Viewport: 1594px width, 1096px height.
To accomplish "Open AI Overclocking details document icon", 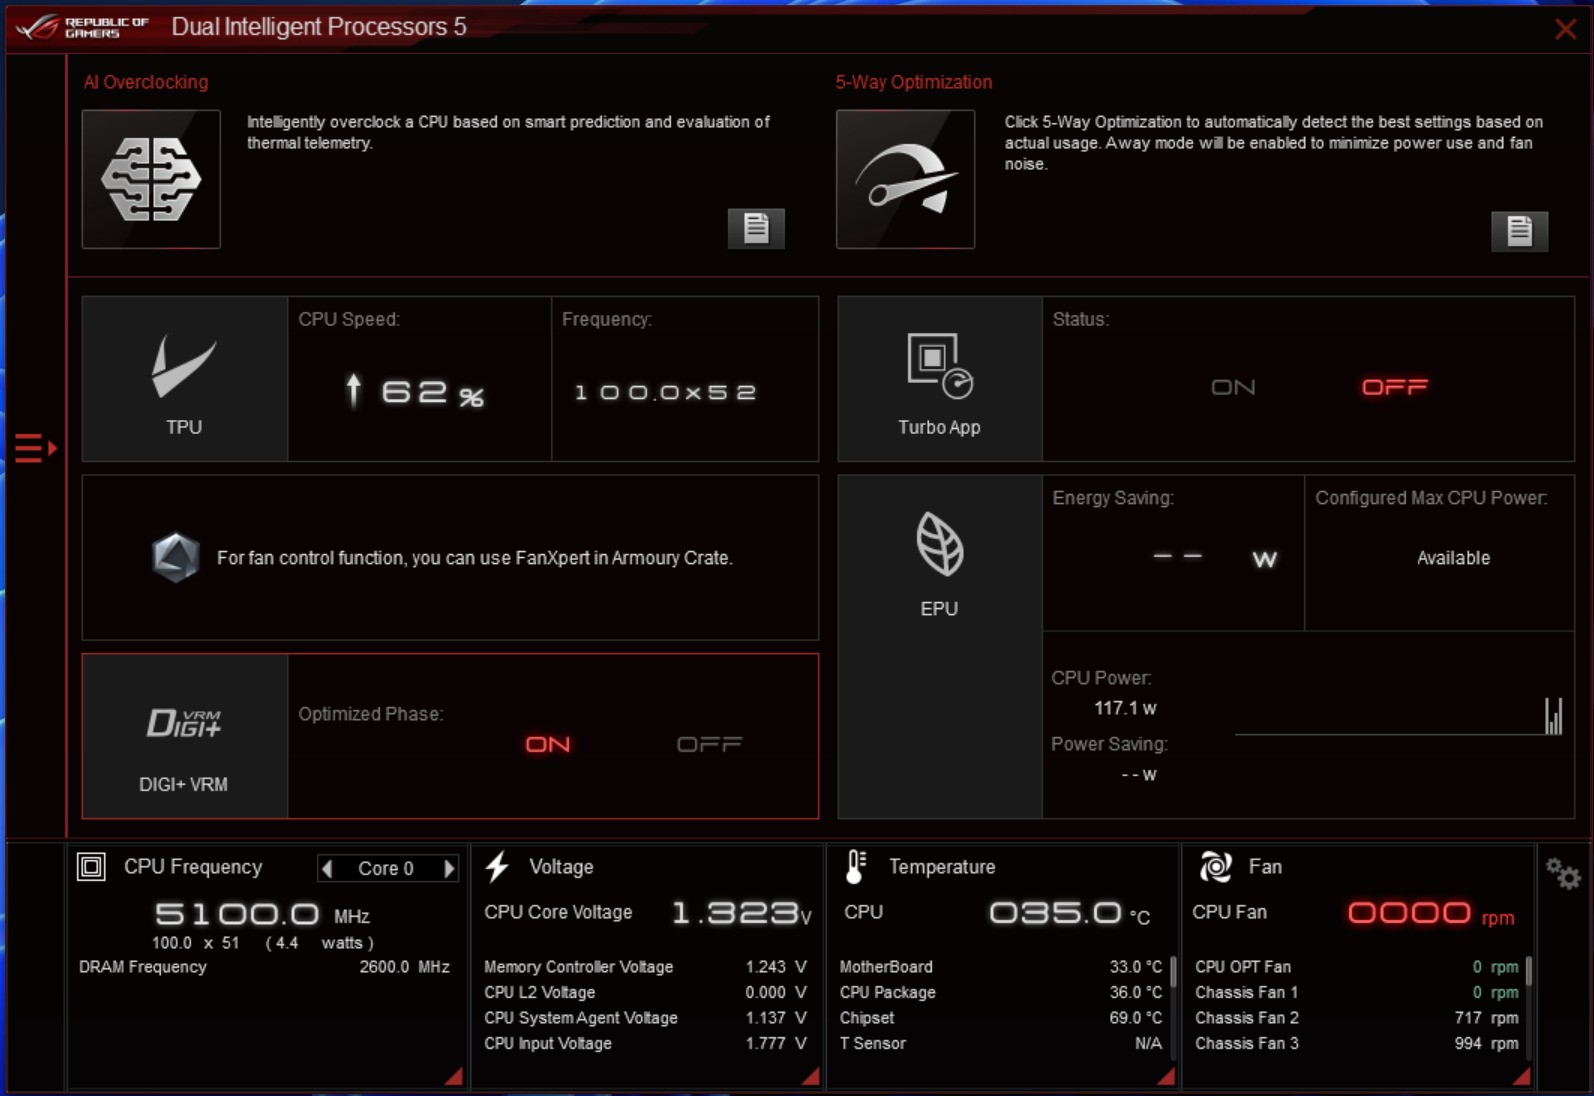I will [756, 229].
